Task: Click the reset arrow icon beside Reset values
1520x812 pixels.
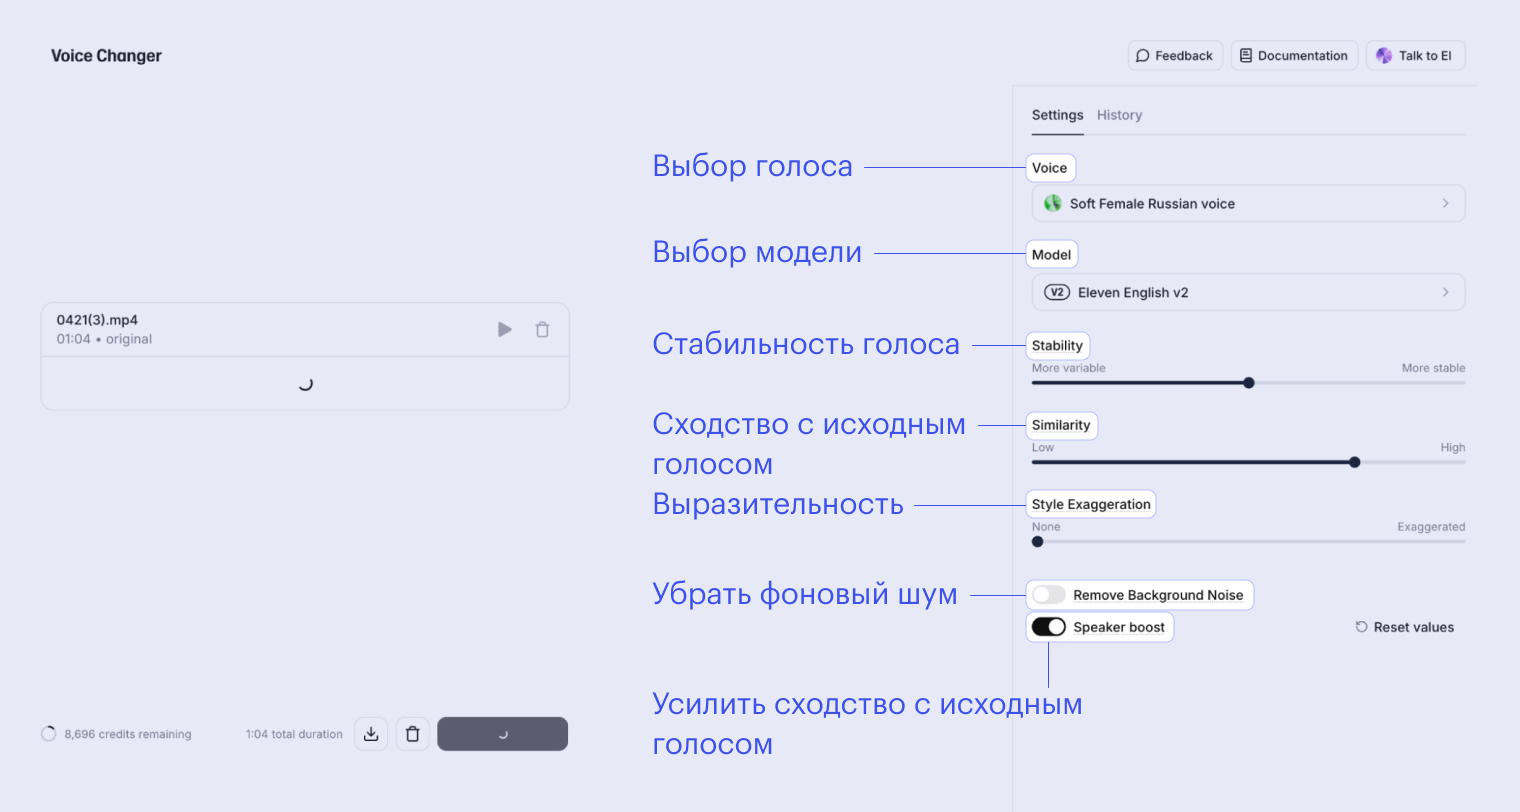Action: 1361,627
